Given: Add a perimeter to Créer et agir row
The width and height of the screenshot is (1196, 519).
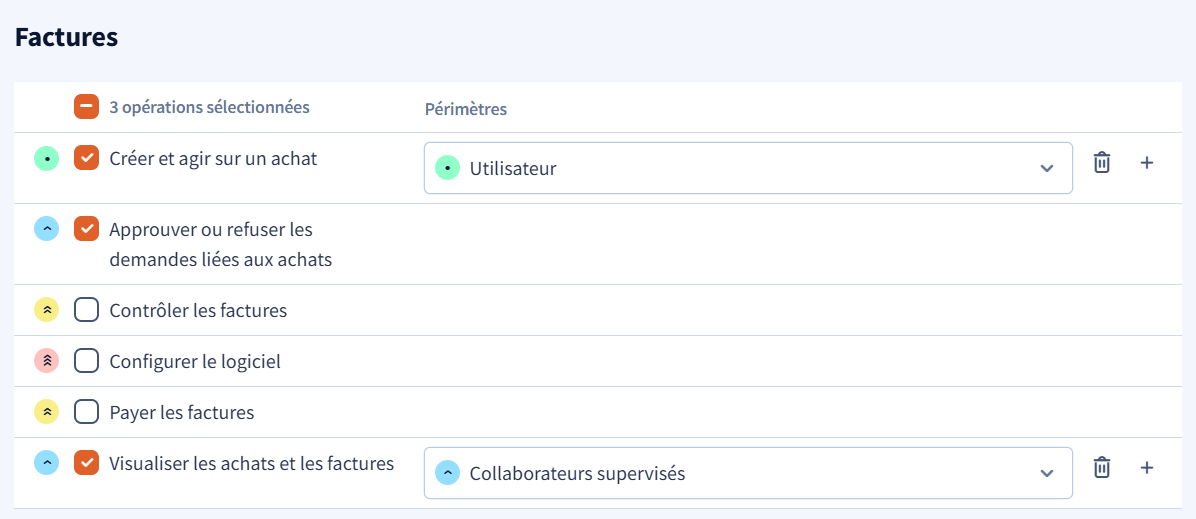Looking at the screenshot, I should (1146, 163).
